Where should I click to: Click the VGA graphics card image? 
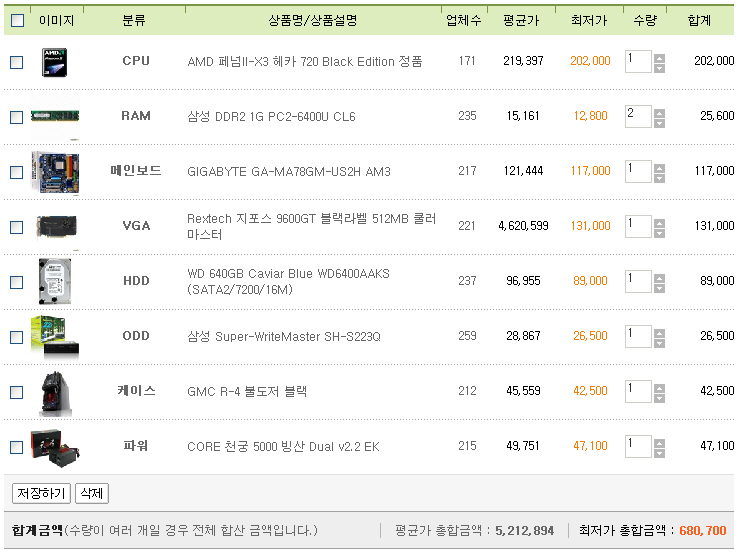click(55, 227)
